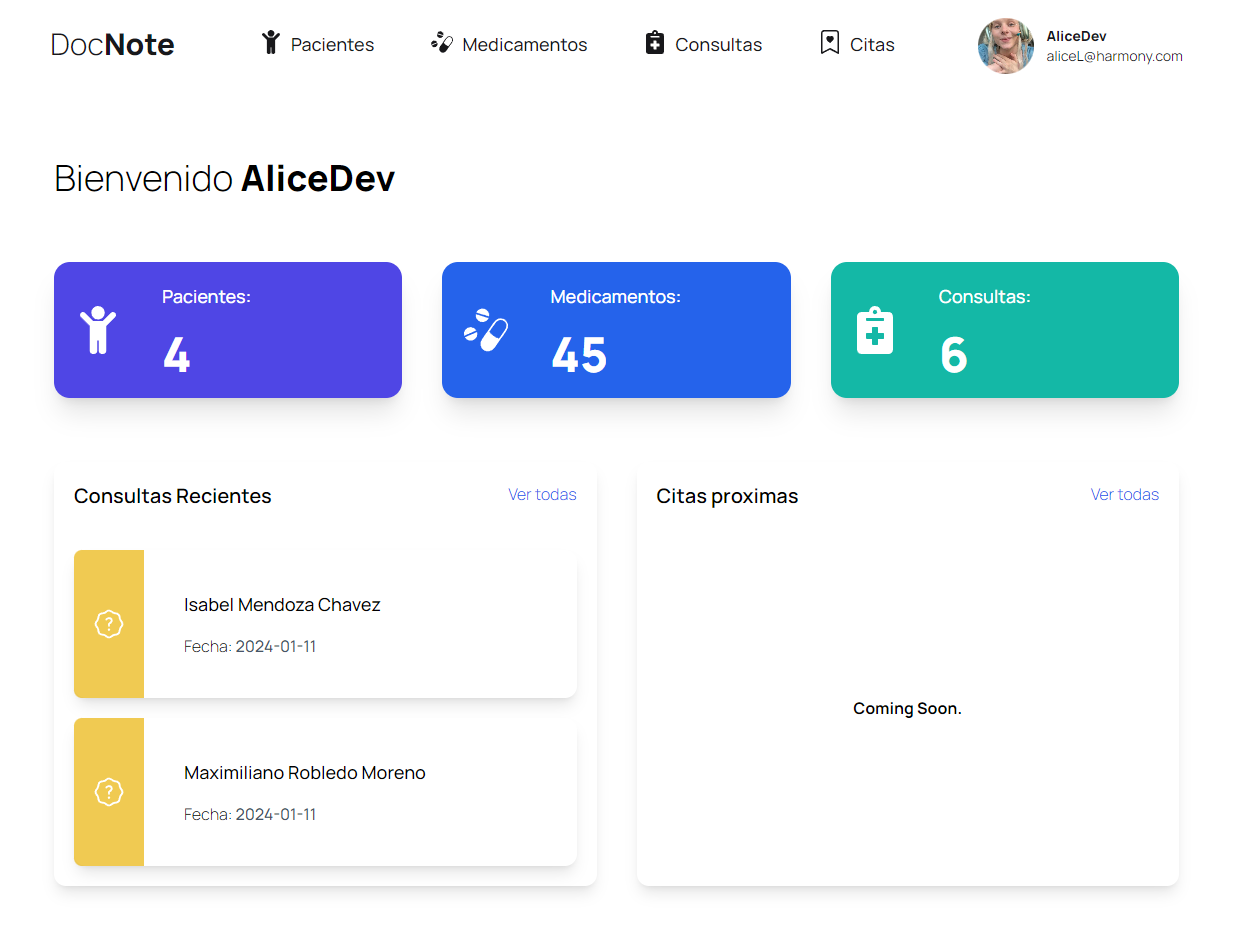
Task: Click Ver todas in Citas proximas
Action: coord(1124,495)
